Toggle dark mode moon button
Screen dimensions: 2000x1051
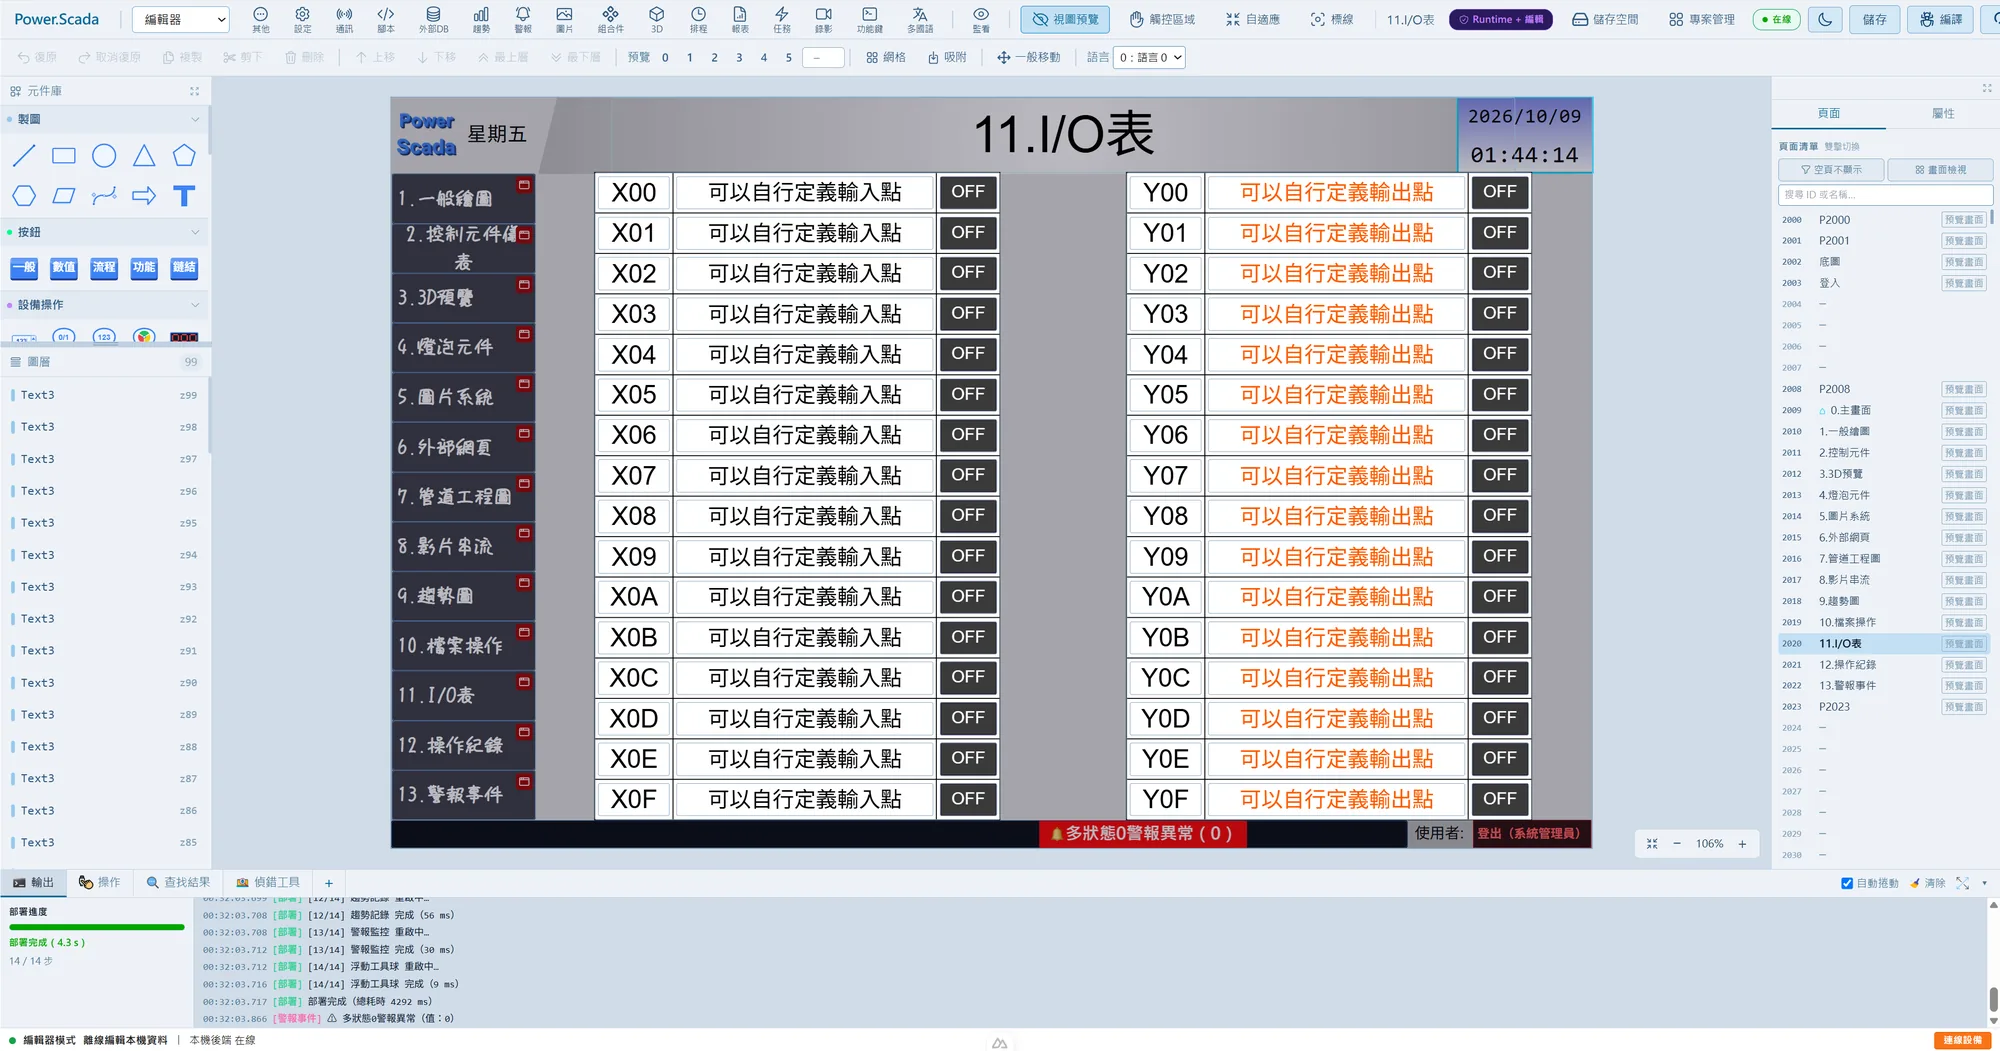tap(1825, 19)
